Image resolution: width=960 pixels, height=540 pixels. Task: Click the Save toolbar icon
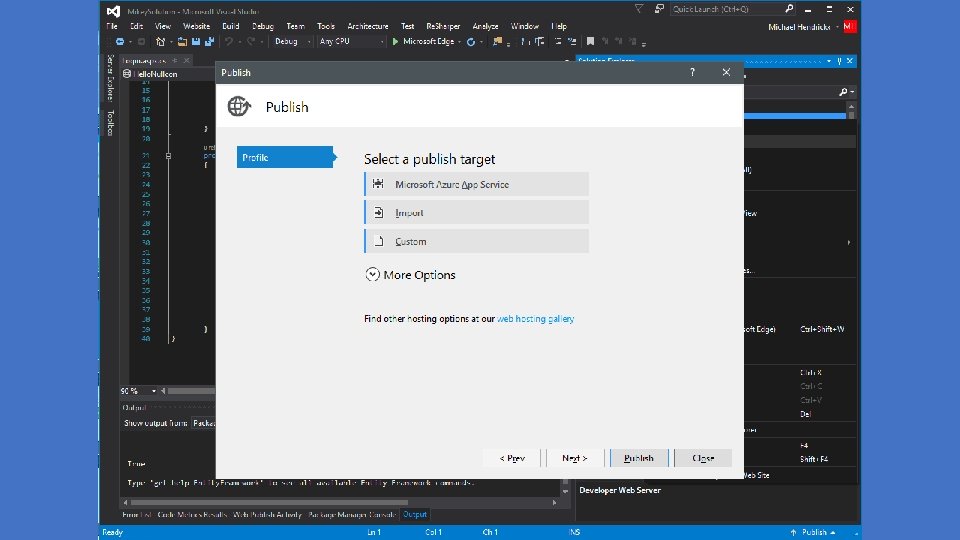click(196, 42)
